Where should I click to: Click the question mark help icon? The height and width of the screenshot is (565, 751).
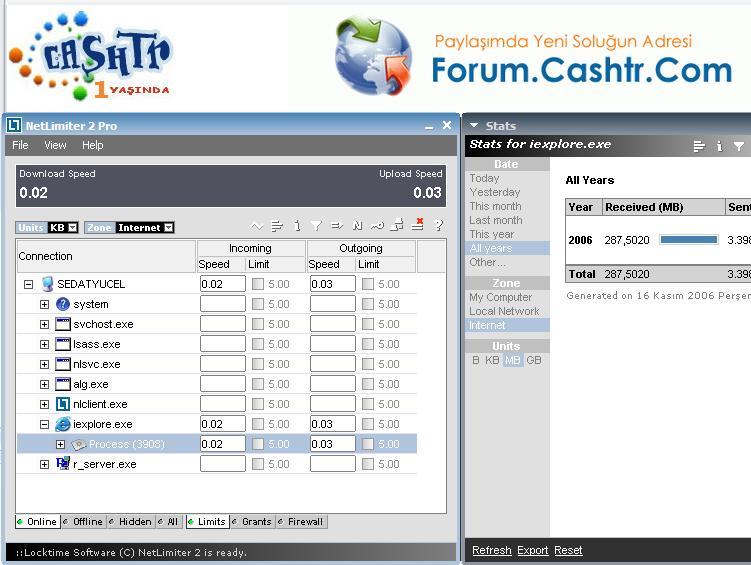tap(438, 226)
